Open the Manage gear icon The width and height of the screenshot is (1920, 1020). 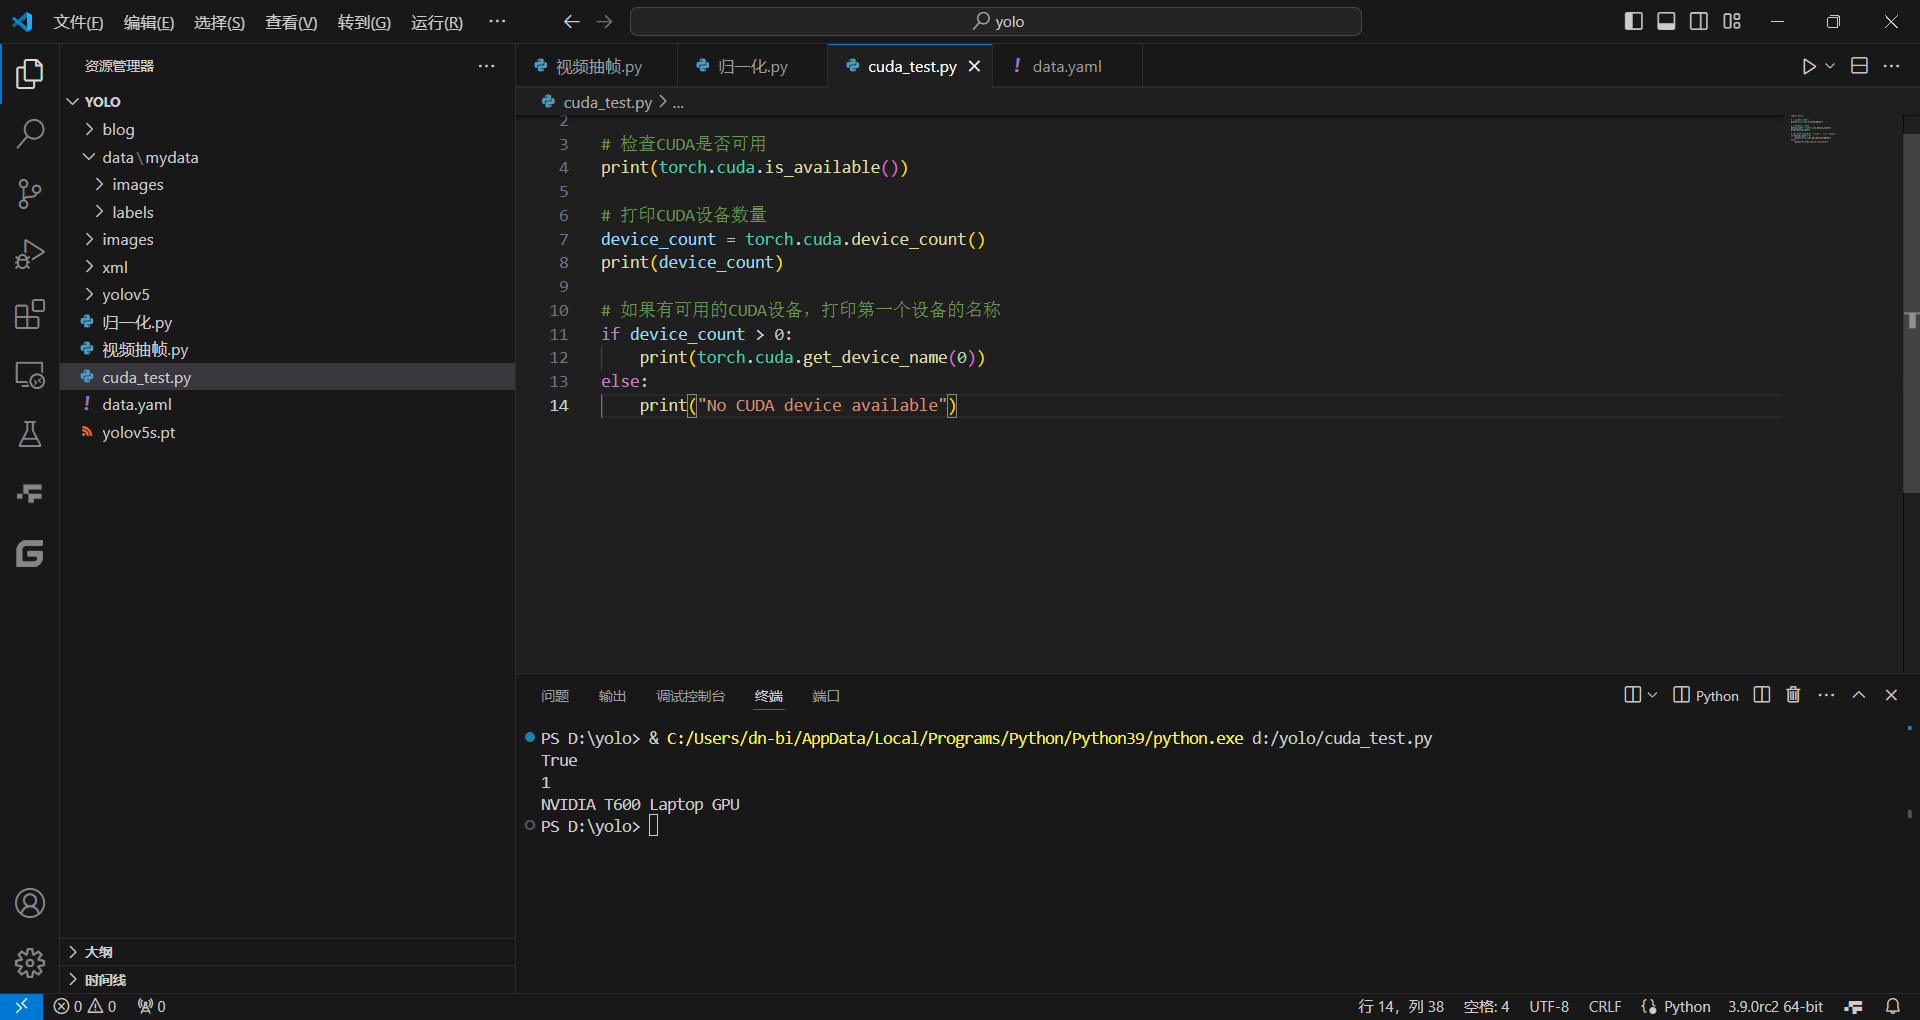pos(30,963)
